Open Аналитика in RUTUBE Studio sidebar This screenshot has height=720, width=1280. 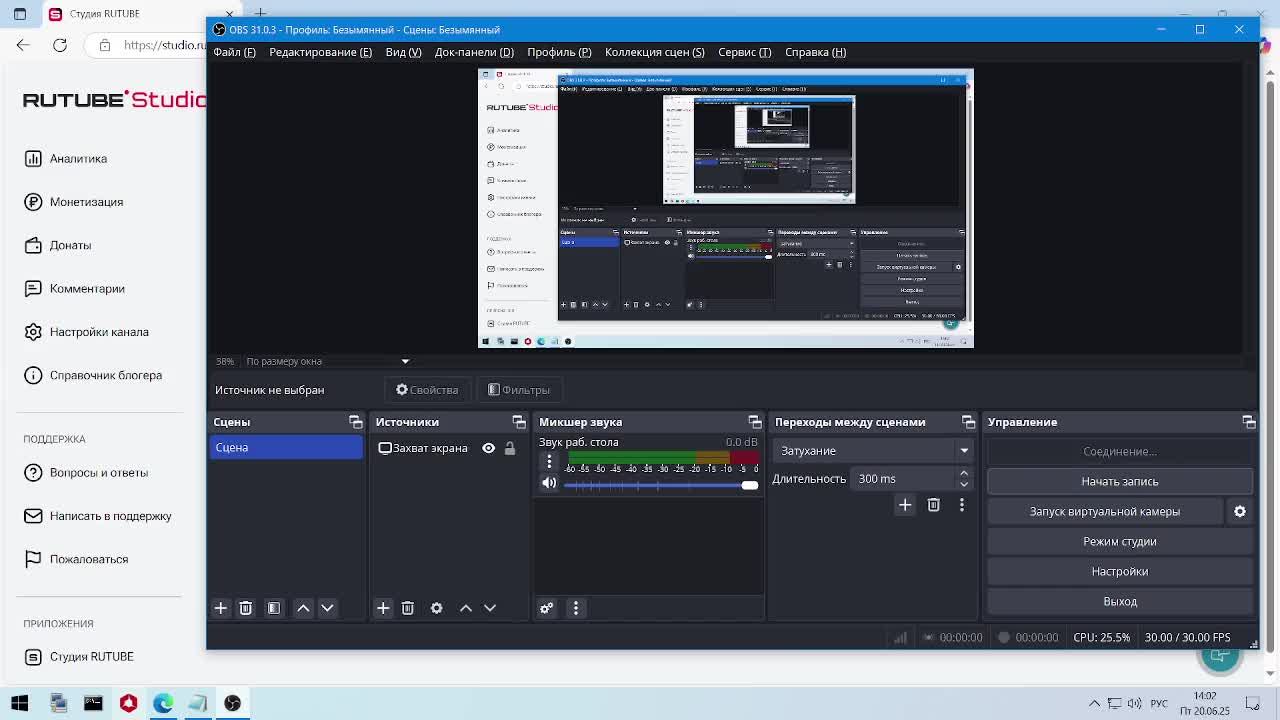coord(66,159)
